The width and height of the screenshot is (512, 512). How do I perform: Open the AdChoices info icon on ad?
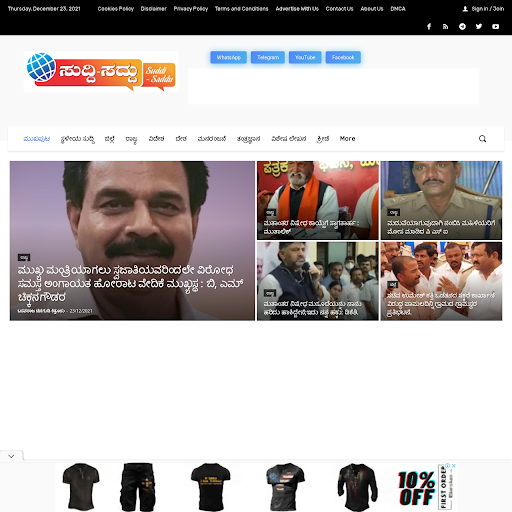[448, 466]
